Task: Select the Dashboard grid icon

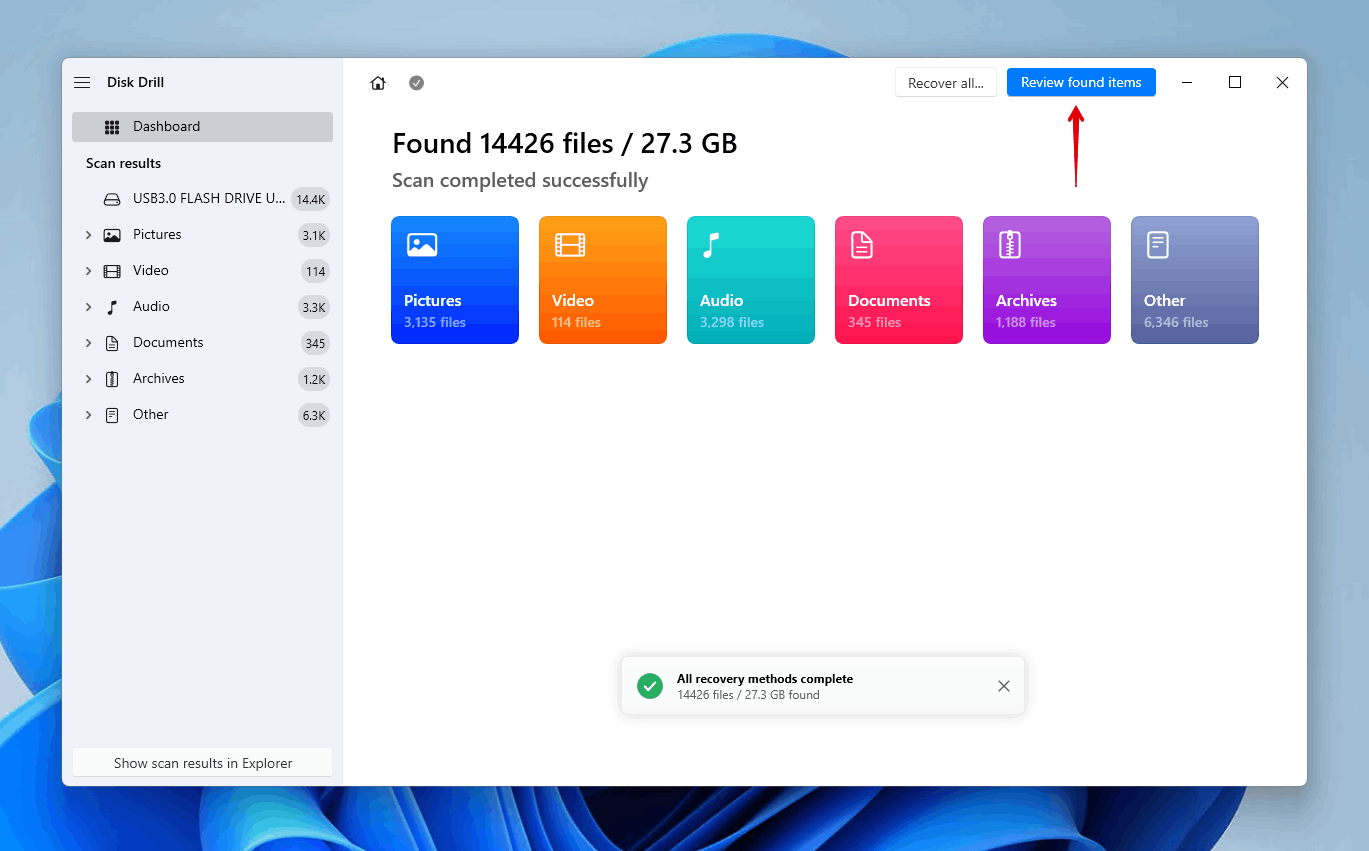Action: pyautogui.click(x=112, y=127)
